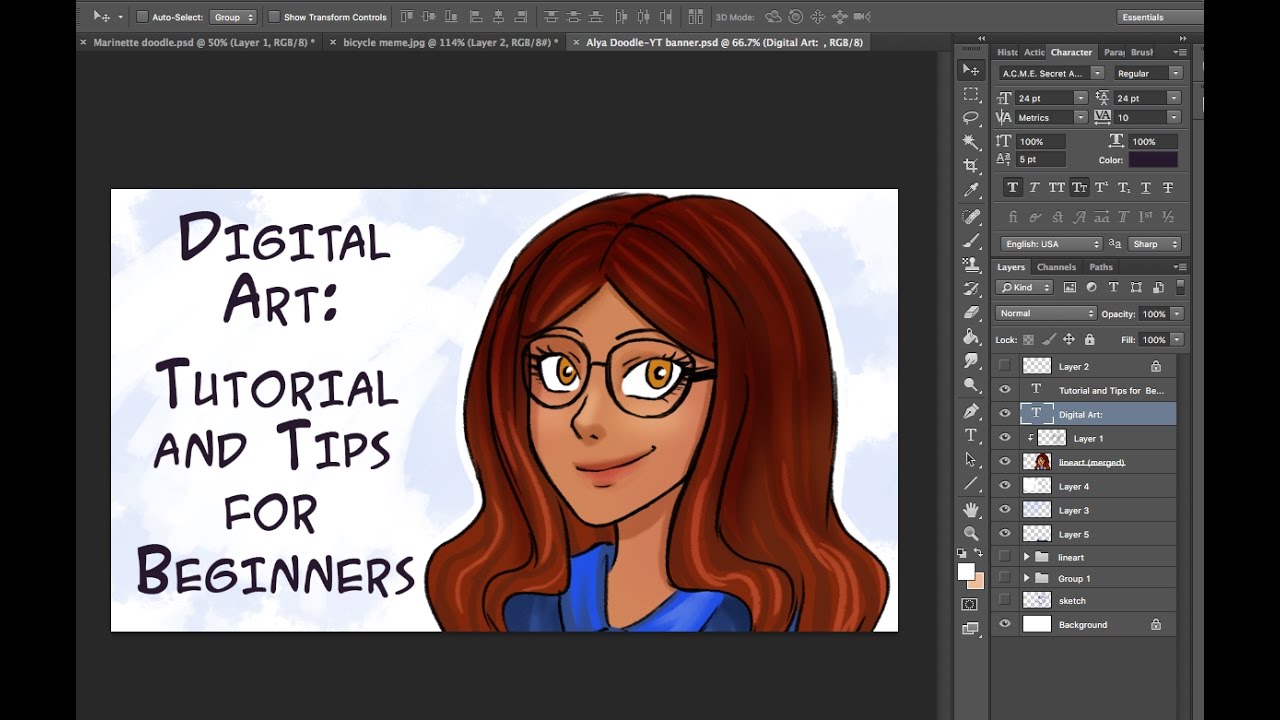Select the Lasso tool

click(970, 118)
